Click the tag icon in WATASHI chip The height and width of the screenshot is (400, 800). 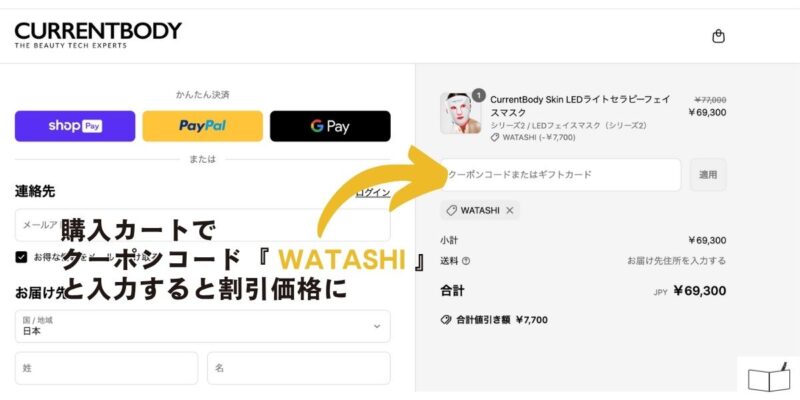click(x=452, y=210)
